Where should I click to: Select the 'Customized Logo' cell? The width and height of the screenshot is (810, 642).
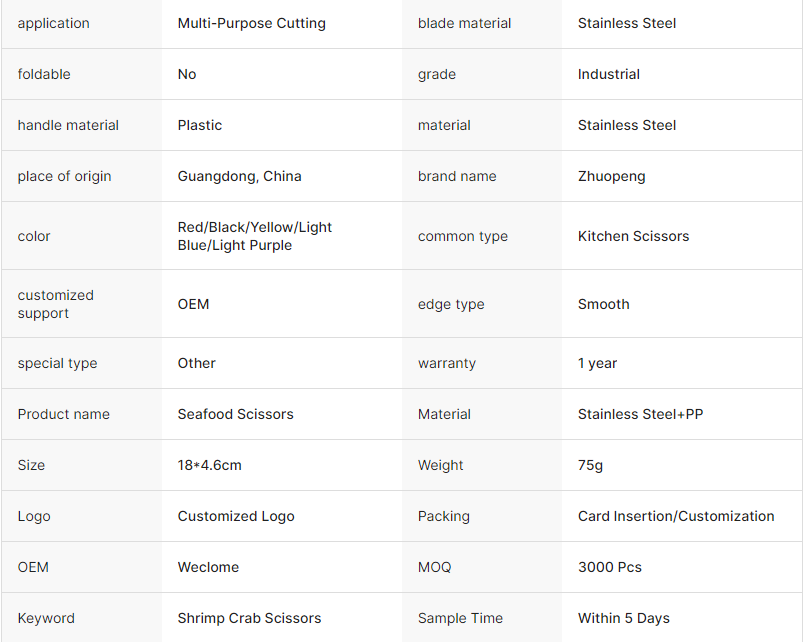tap(236, 516)
